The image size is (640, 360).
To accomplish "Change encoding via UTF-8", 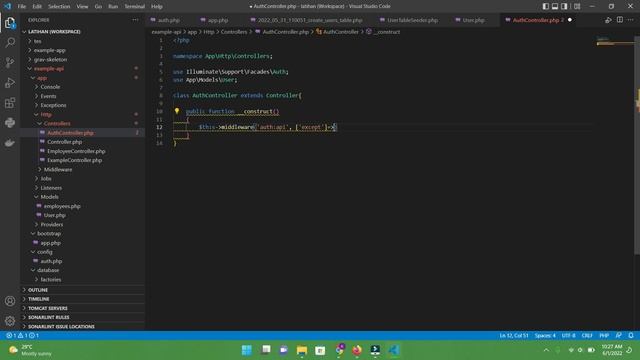I will 568,335.
